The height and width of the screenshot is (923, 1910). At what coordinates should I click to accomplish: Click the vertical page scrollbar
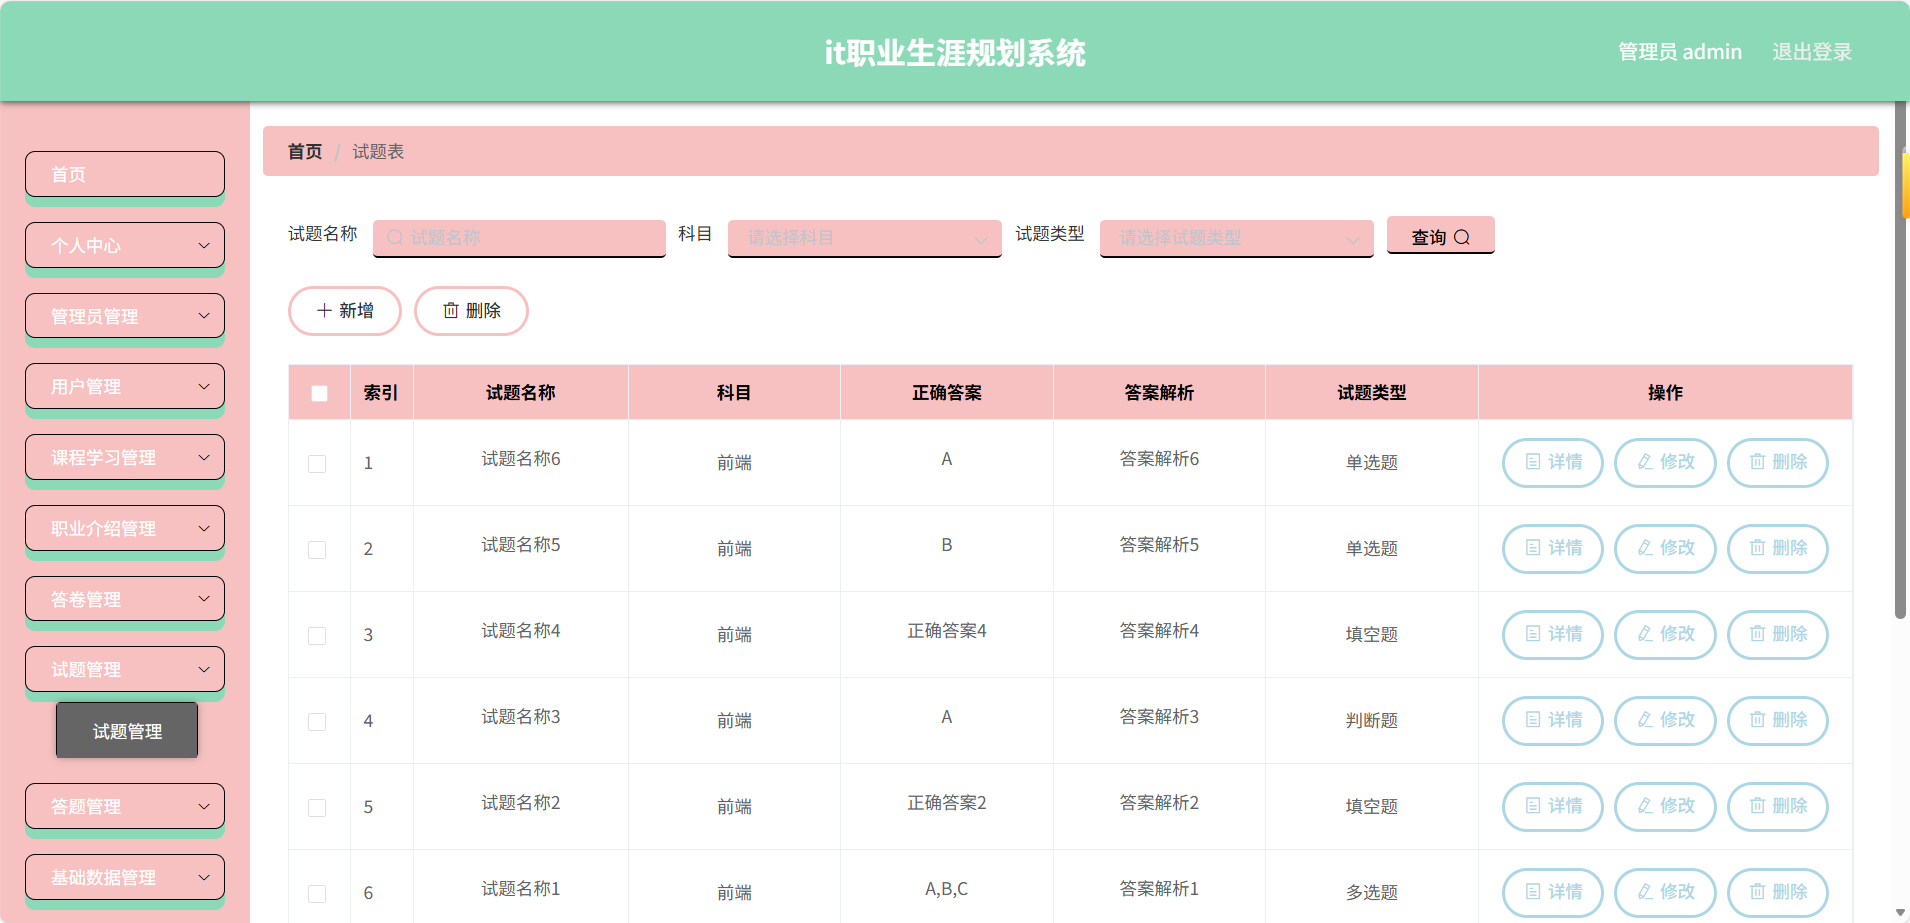click(x=1900, y=360)
